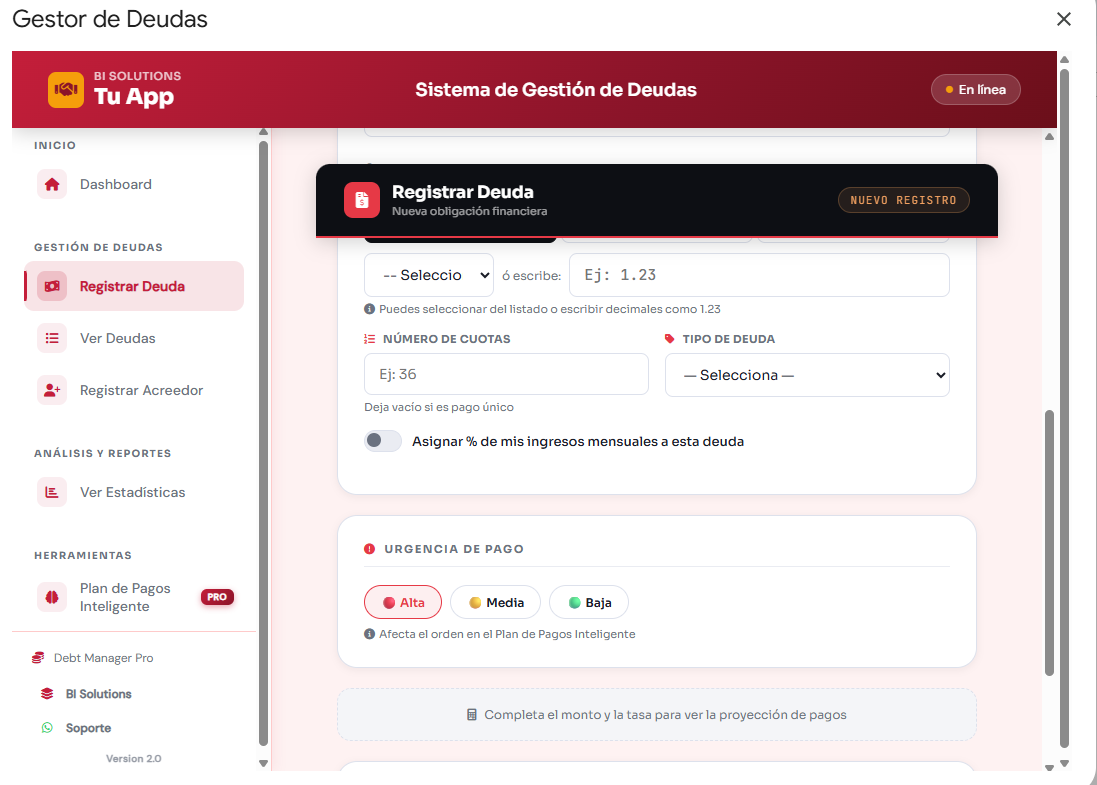Click the Dashboard home icon
1097x785 pixels.
click(52, 185)
